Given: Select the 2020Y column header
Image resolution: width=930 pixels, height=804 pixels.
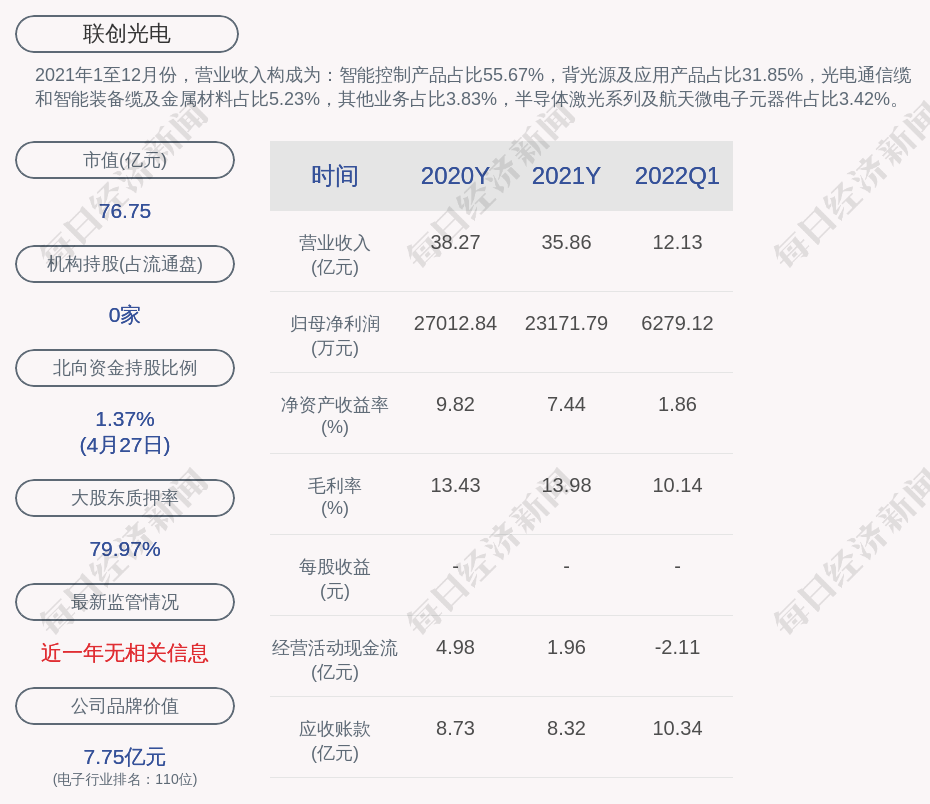Looking at the screenshot, I should tap(455, 176).
